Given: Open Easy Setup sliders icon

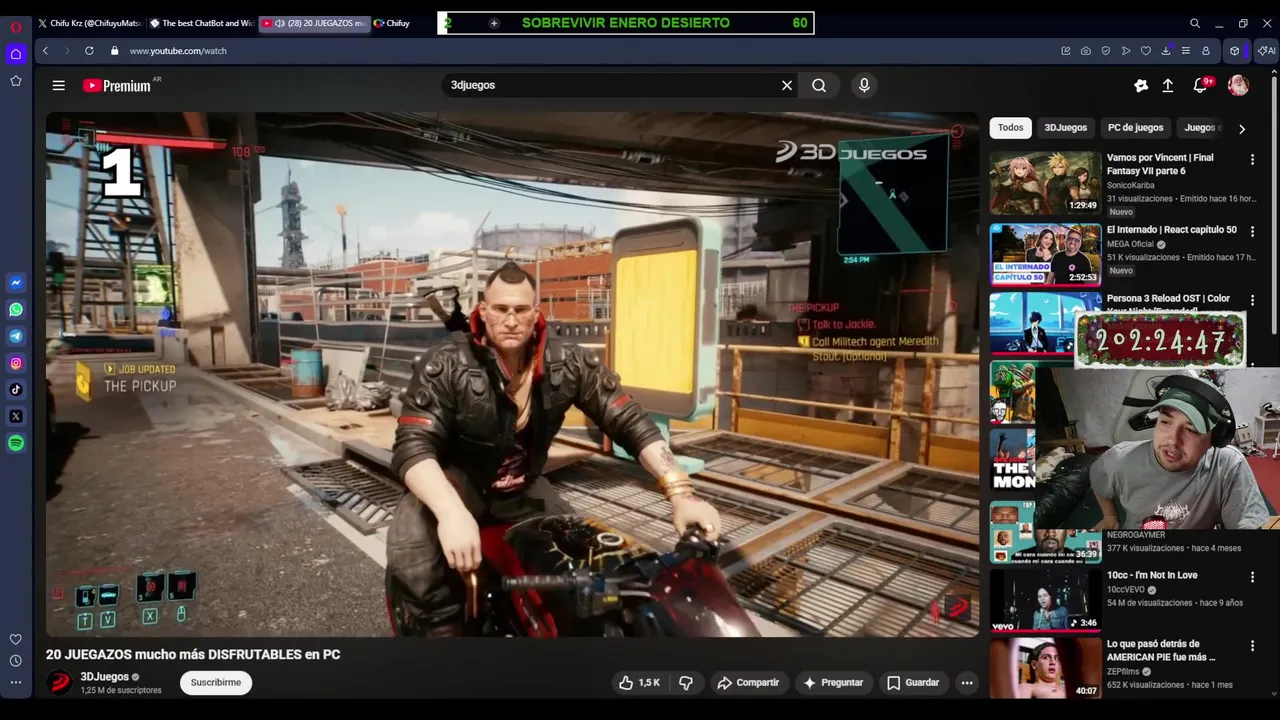Looking at the screenshot, I should [1186, 50].
